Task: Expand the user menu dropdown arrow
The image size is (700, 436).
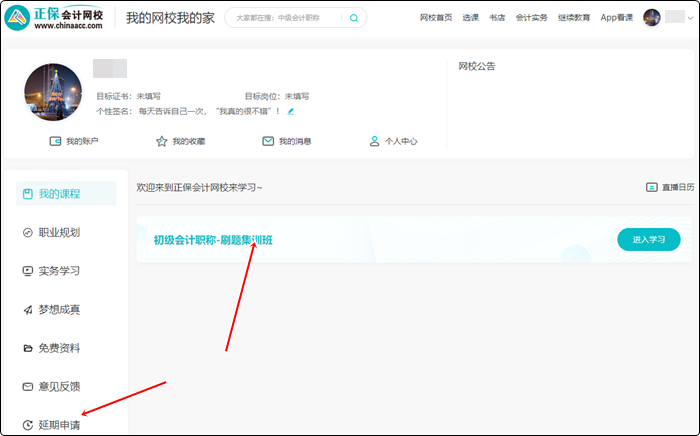Action: [x=690, y=18]
